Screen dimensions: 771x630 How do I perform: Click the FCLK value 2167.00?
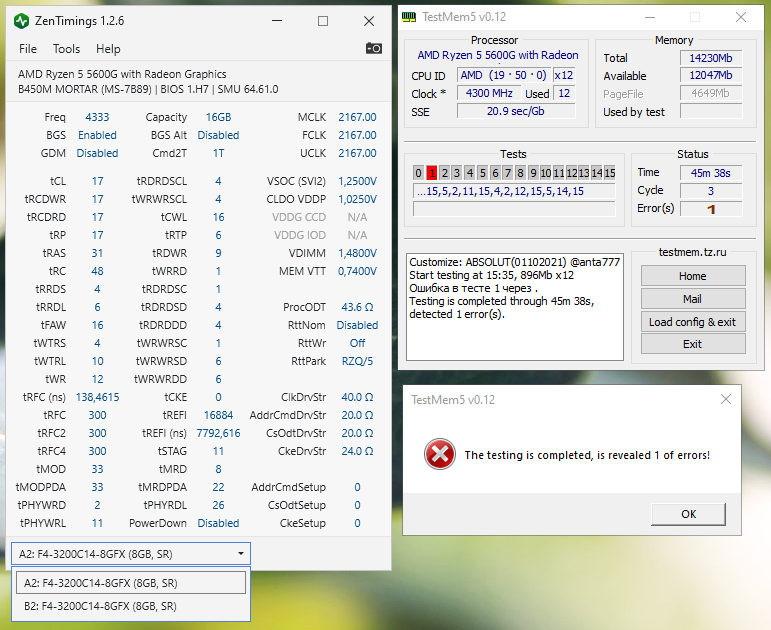pos(357,135)
